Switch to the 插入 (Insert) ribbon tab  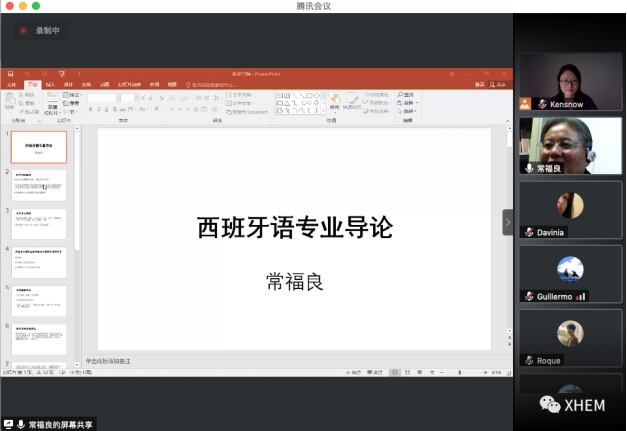[x=50, y=85]
